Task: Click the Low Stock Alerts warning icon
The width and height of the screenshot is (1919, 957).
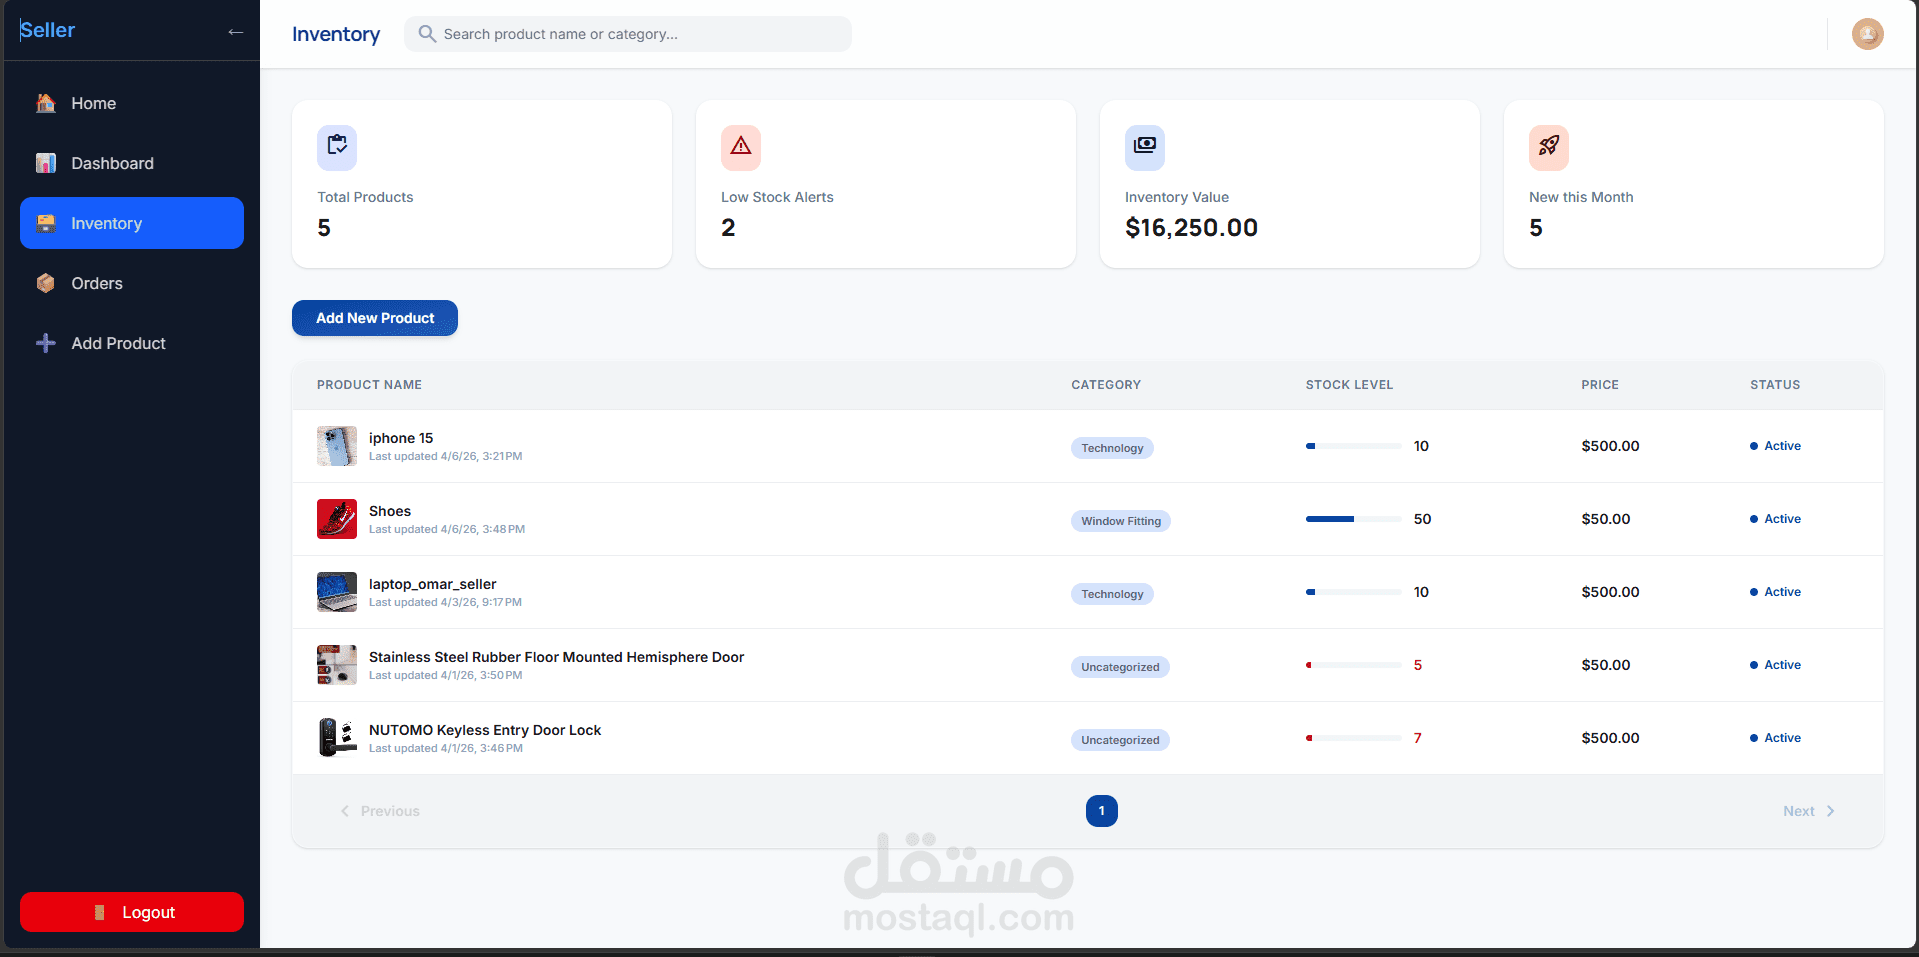Action: click(741, 147)
